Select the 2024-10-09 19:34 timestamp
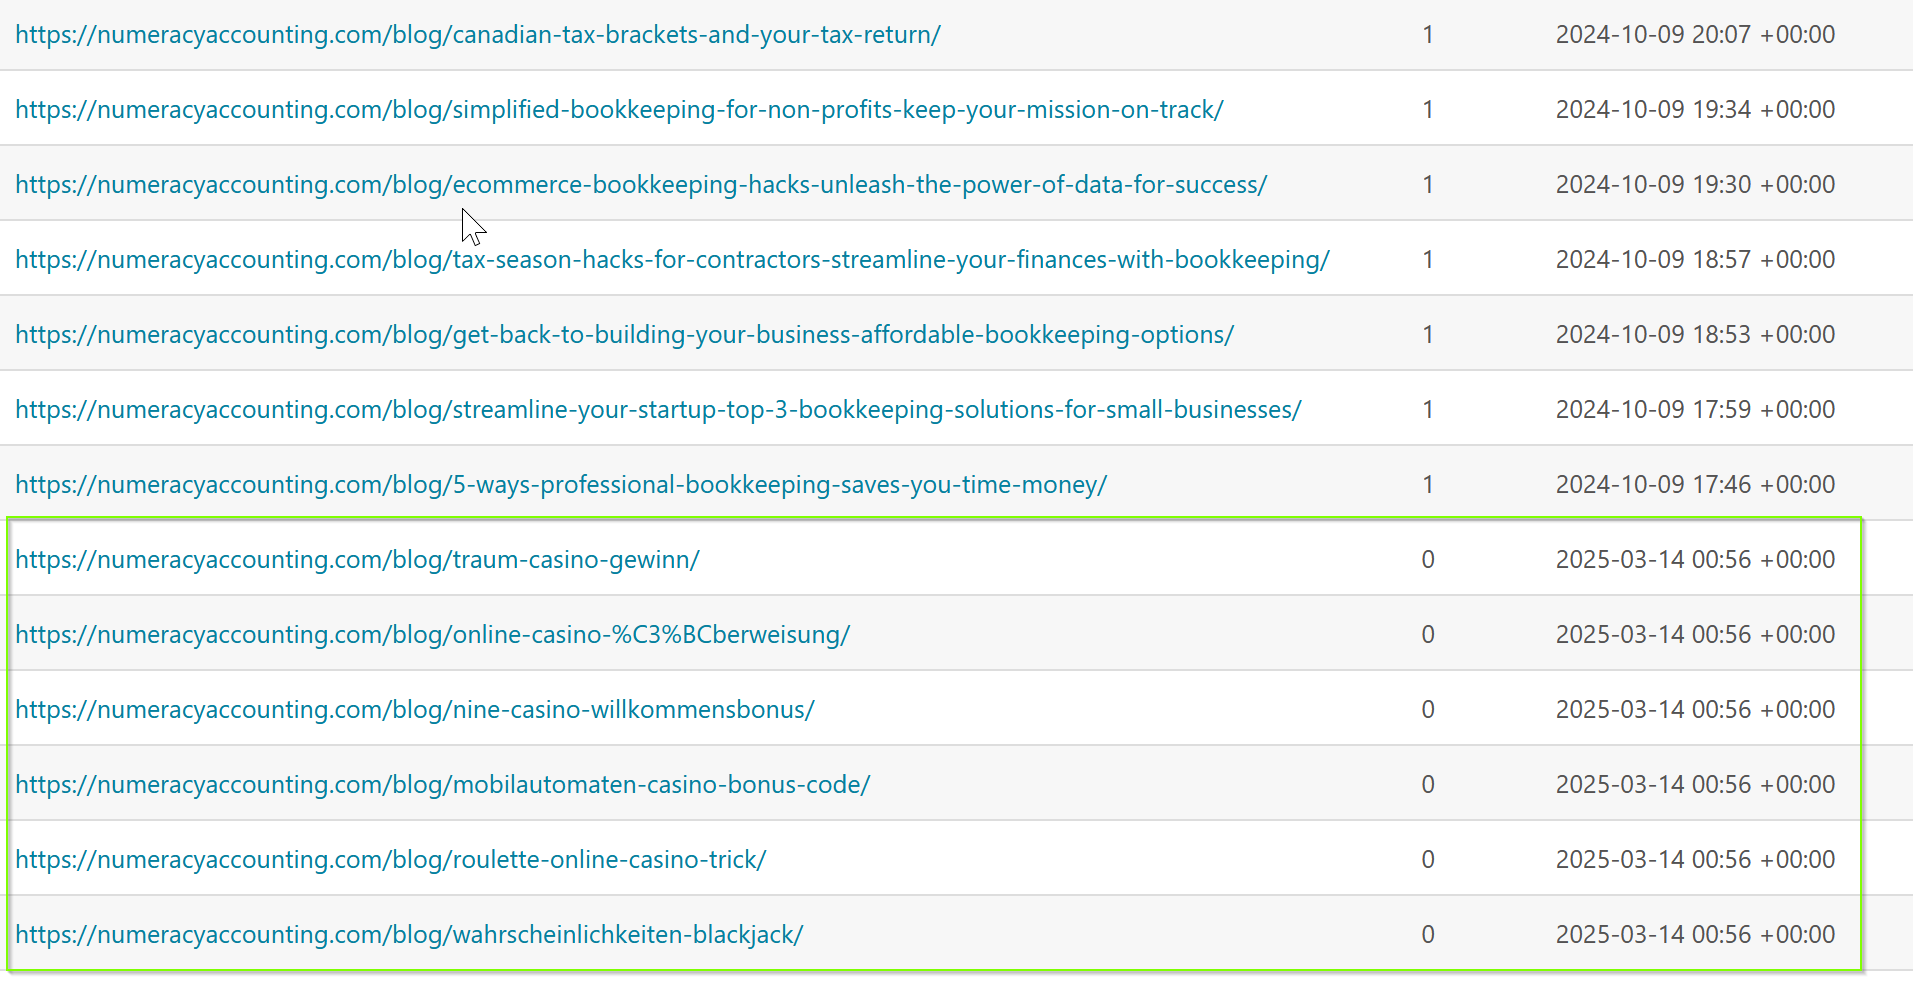Screen dimensions: 1918x987 1695,110
